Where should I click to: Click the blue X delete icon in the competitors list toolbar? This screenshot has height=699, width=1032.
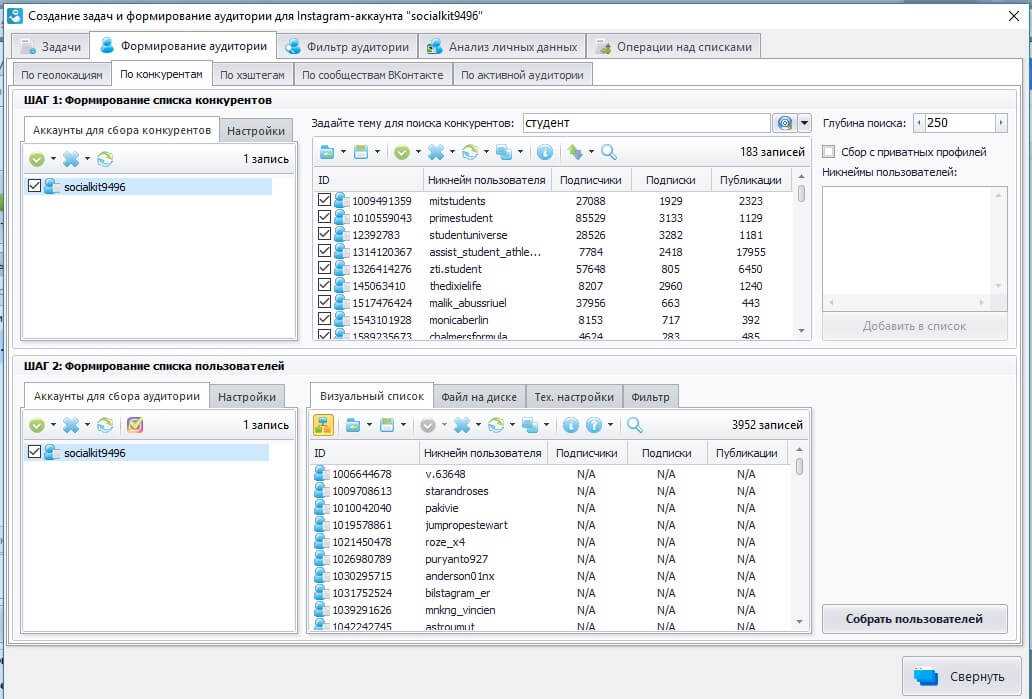click(x=435, y=152)
